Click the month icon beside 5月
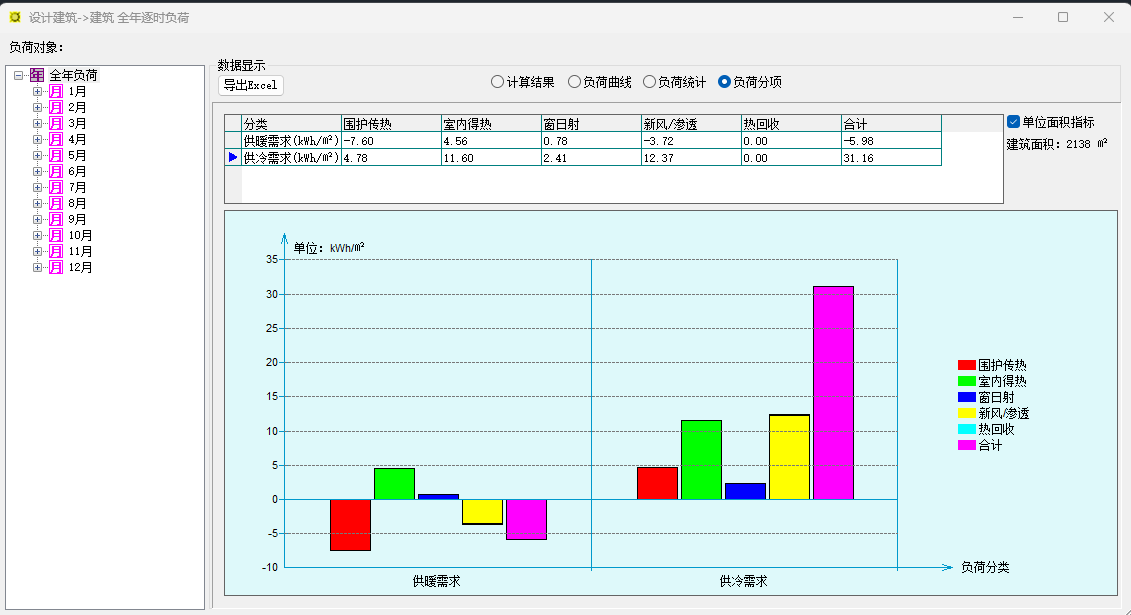1131x615 pixels. coord(56,155)
